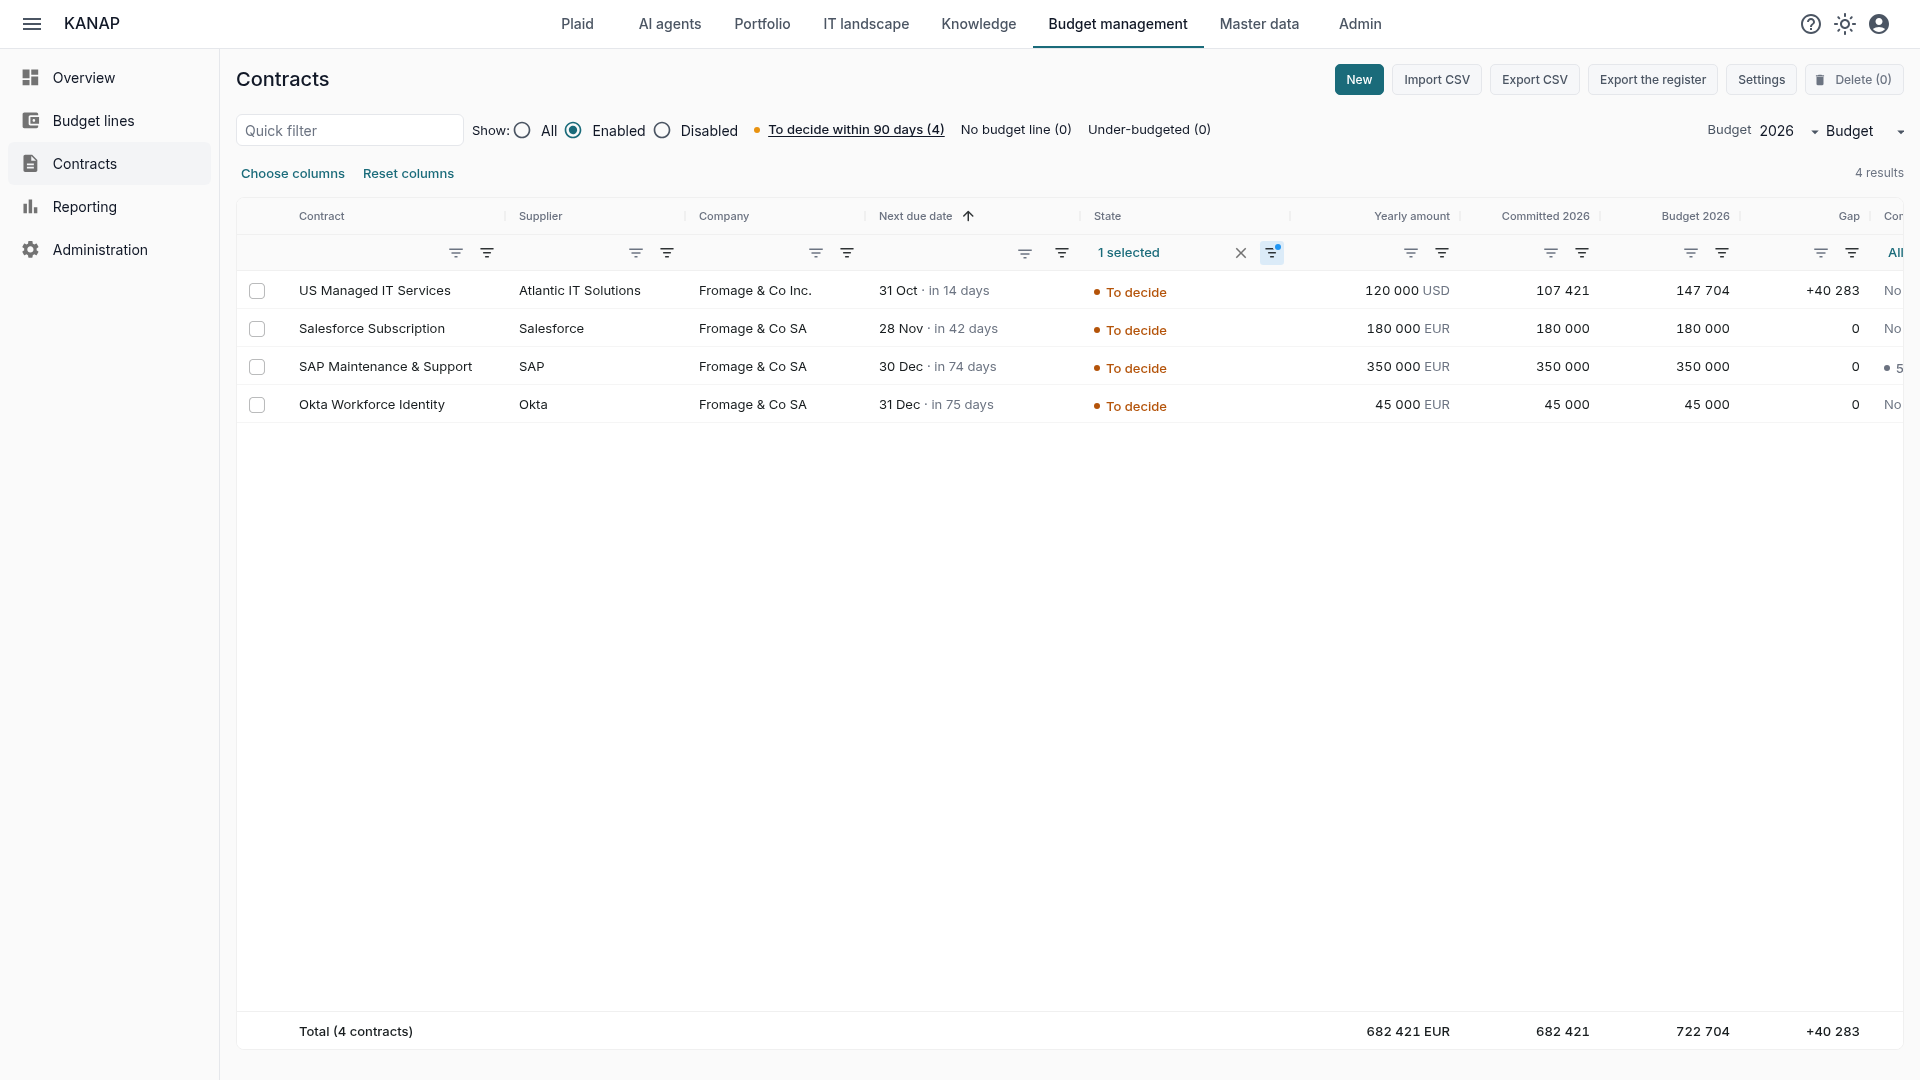This screenshot has height=1080, width=1920.
Task: Tick checkbox for US Managed IT Services
Action: 257,291
